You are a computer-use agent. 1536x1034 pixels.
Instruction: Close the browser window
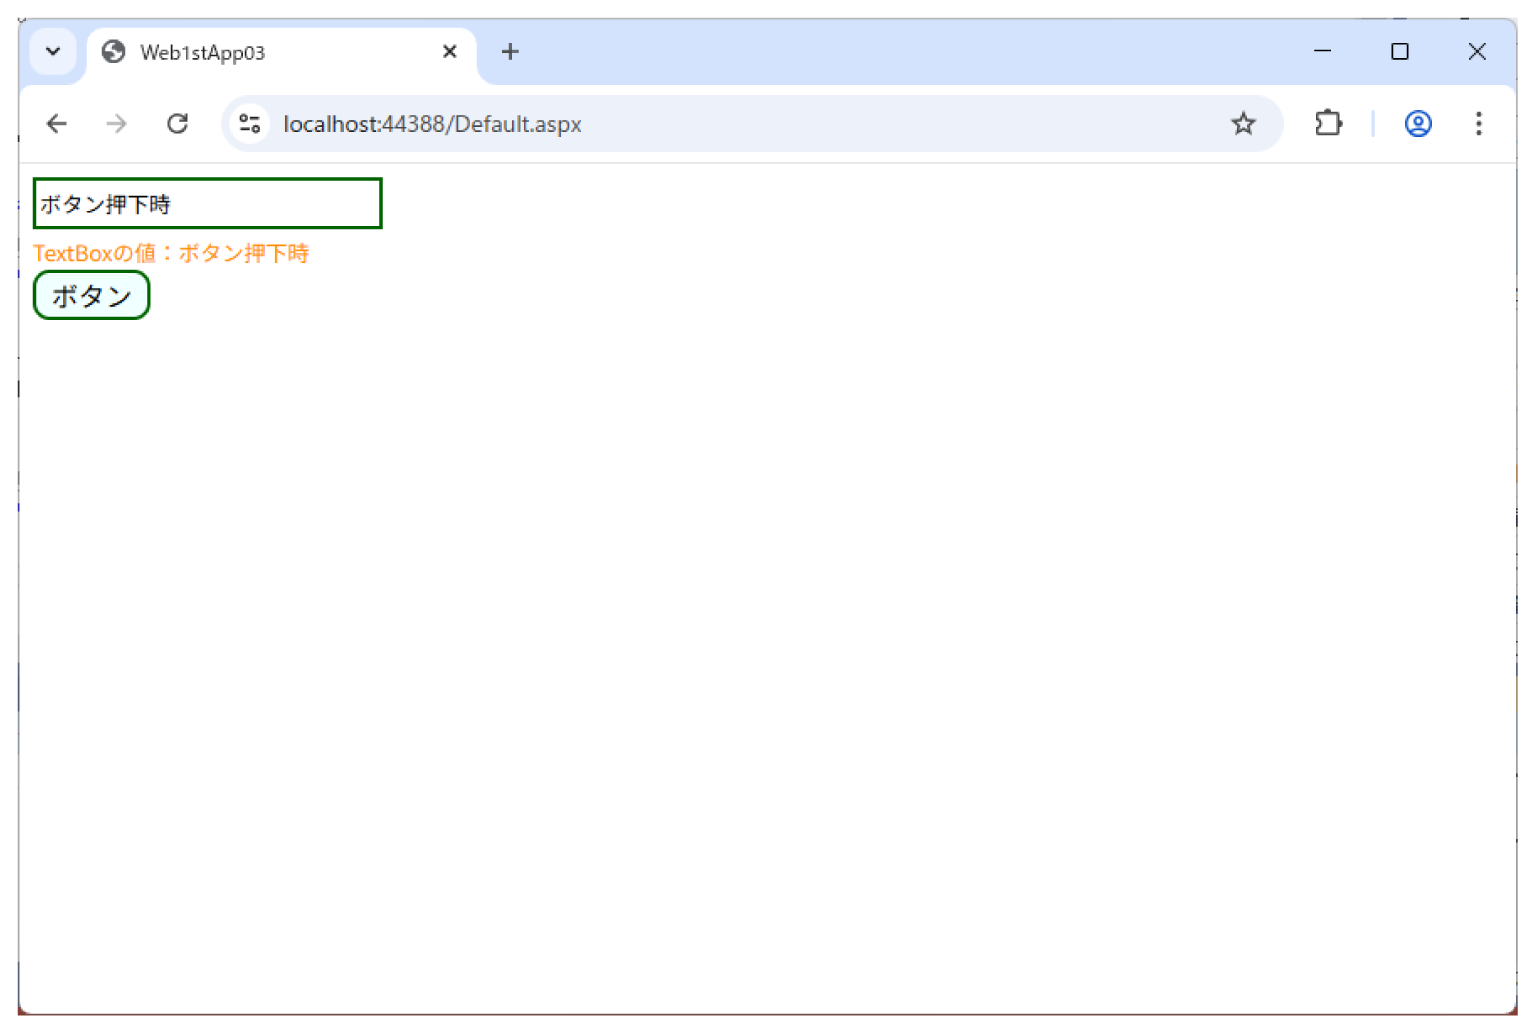tap(1477, 51)
